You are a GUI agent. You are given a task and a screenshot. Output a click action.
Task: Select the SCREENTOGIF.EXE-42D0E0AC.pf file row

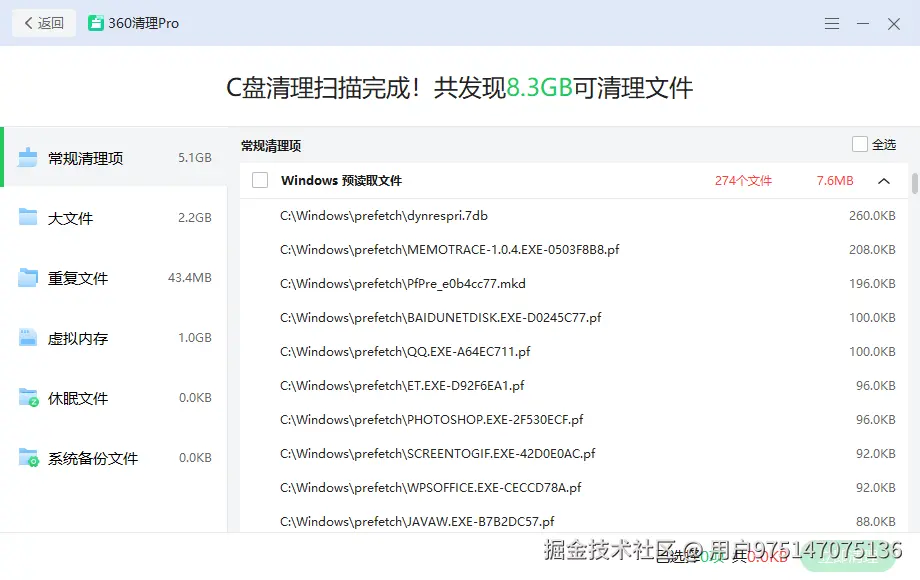574,454
